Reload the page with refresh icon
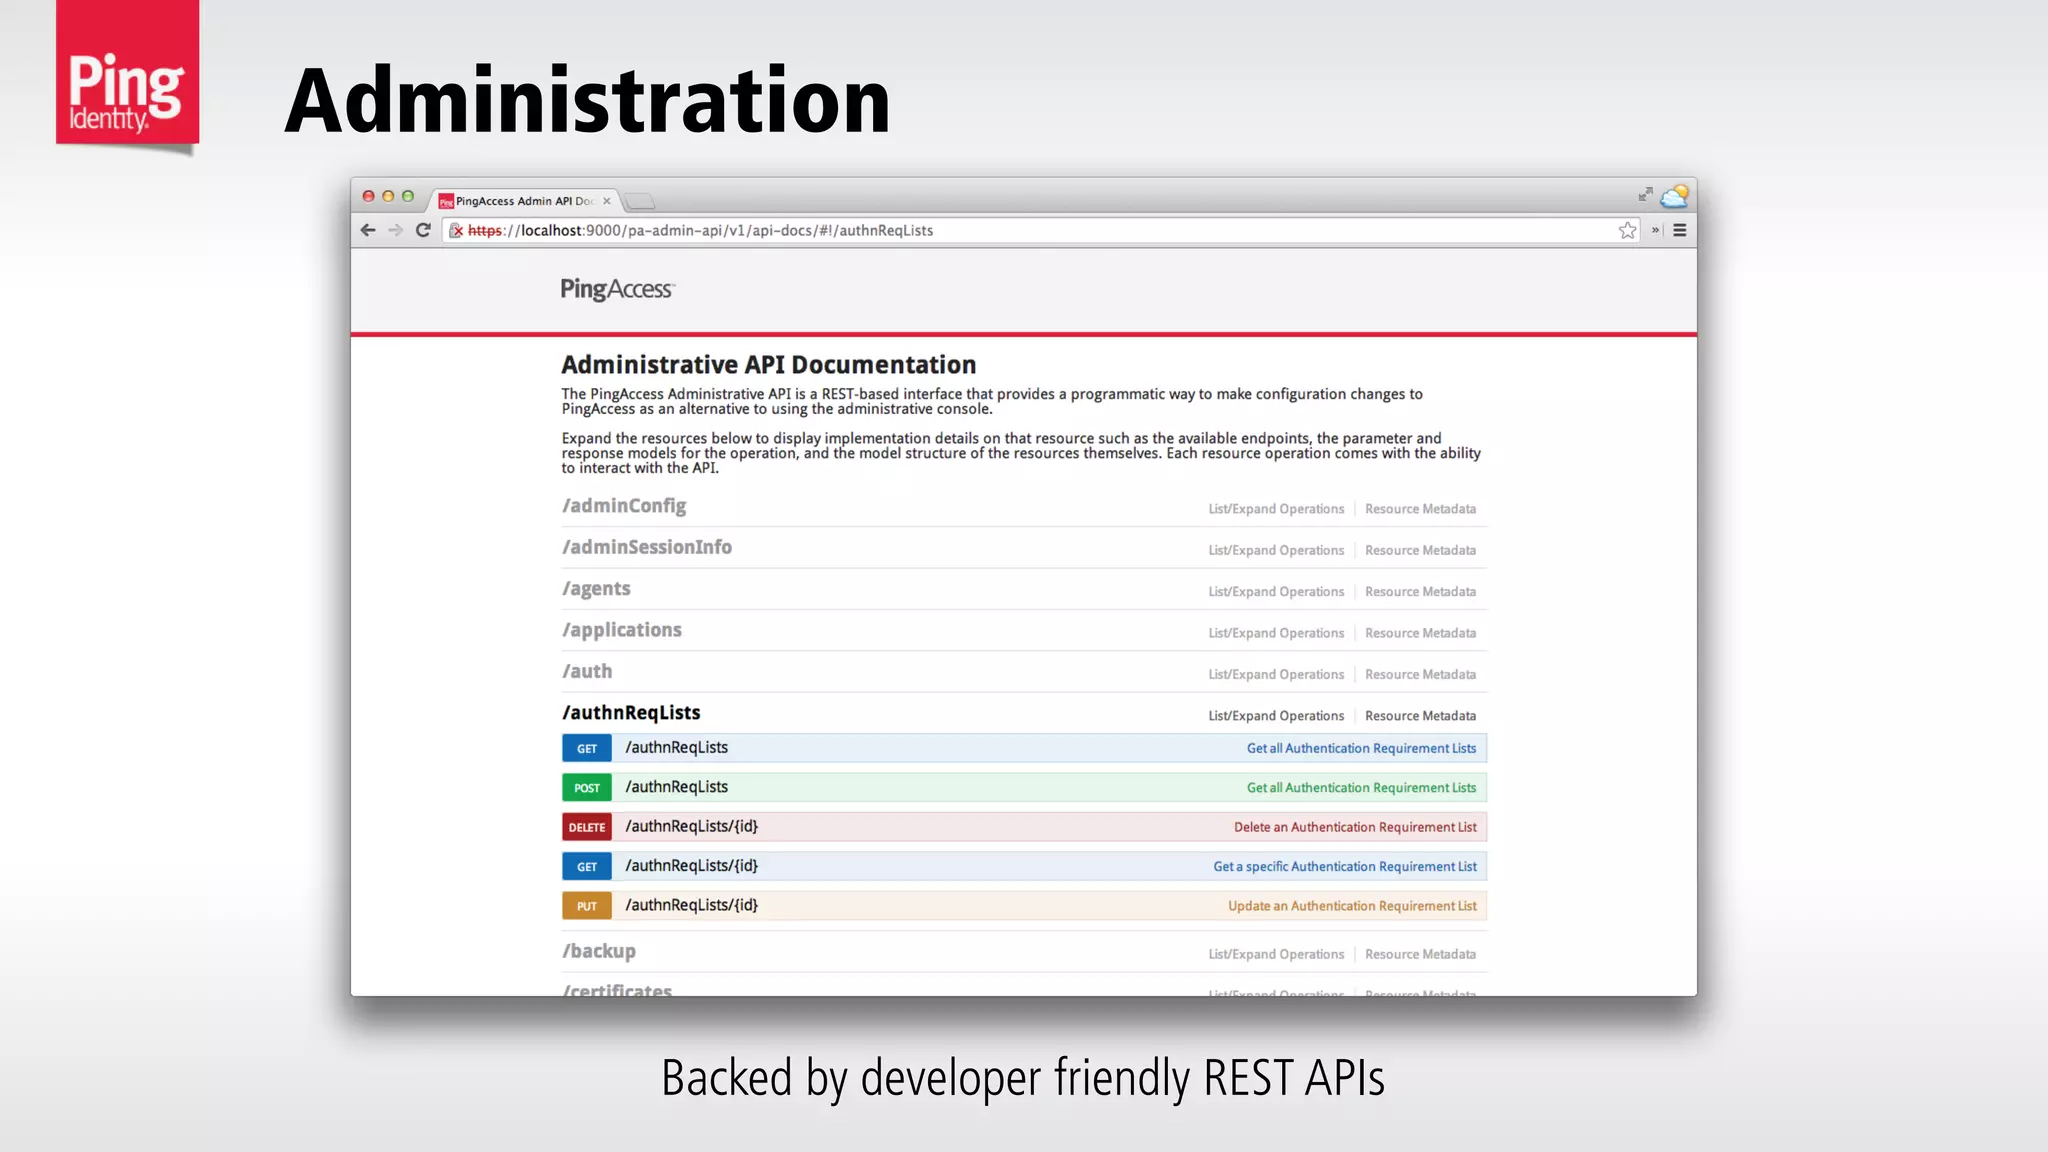 [423, 230]
